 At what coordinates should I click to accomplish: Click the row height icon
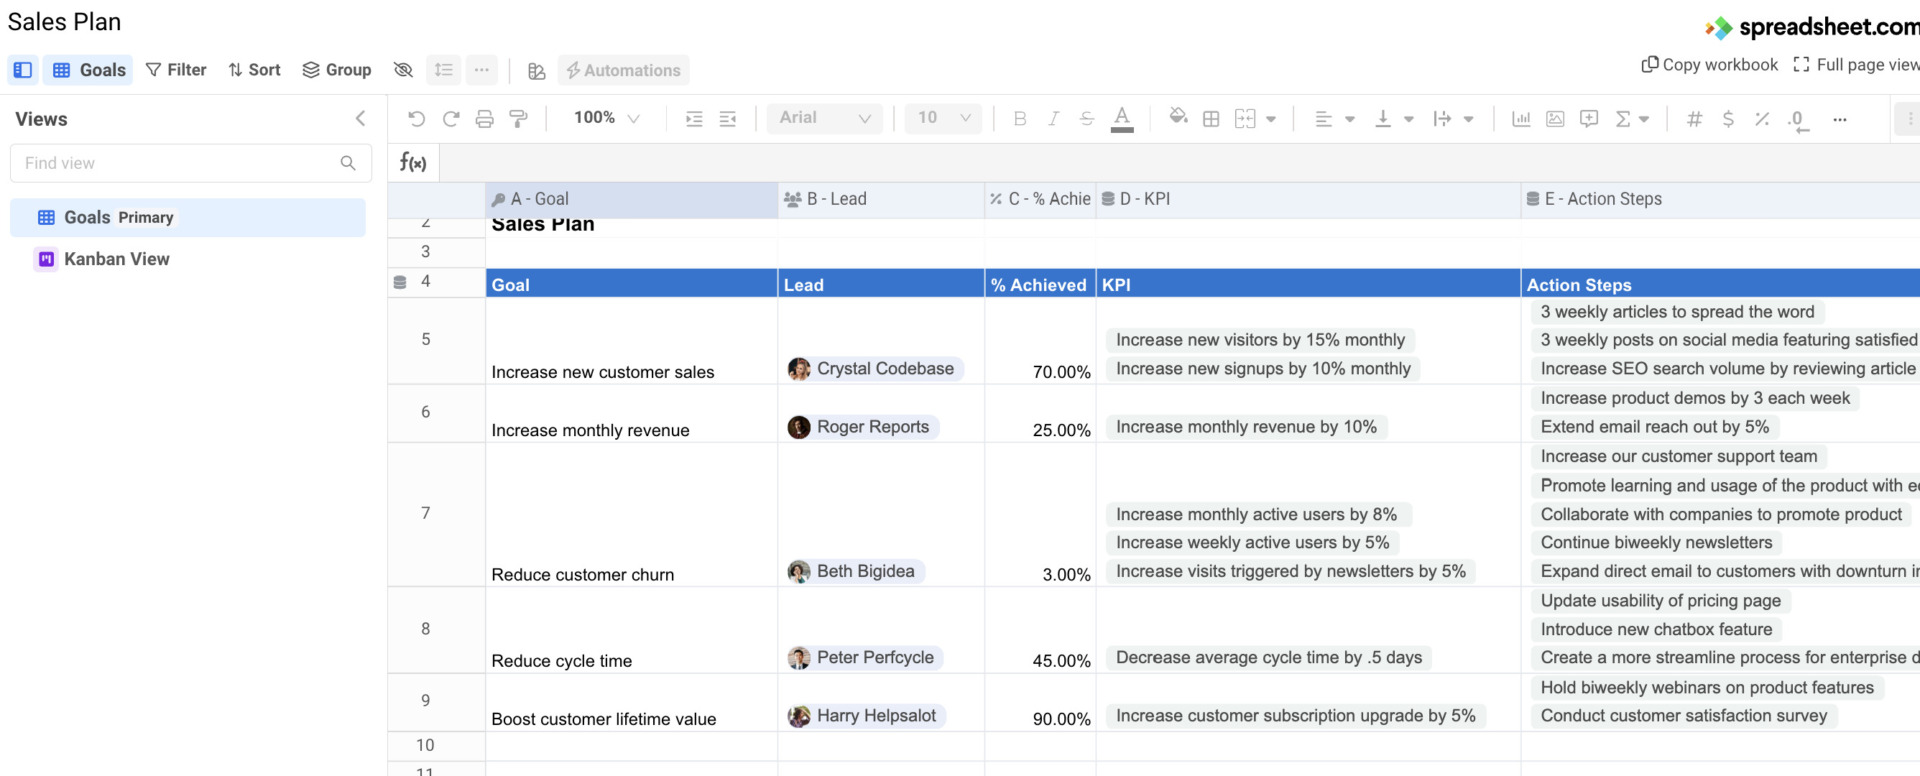(x=443, y=70)
